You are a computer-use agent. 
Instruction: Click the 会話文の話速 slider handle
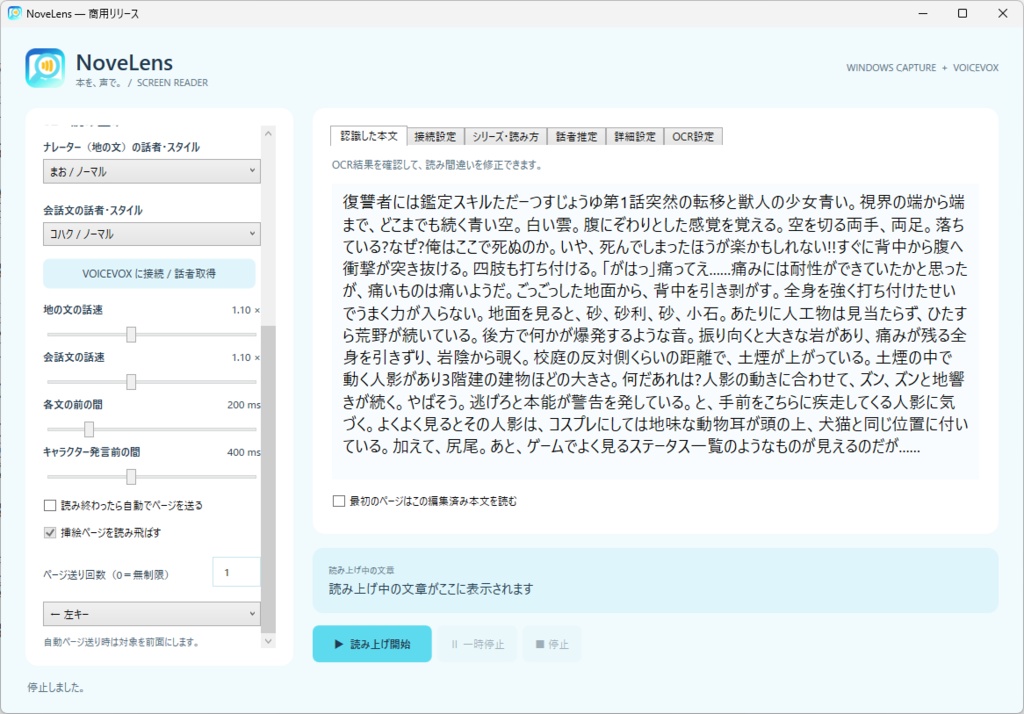pyautogui.click(x=131, y=381)
